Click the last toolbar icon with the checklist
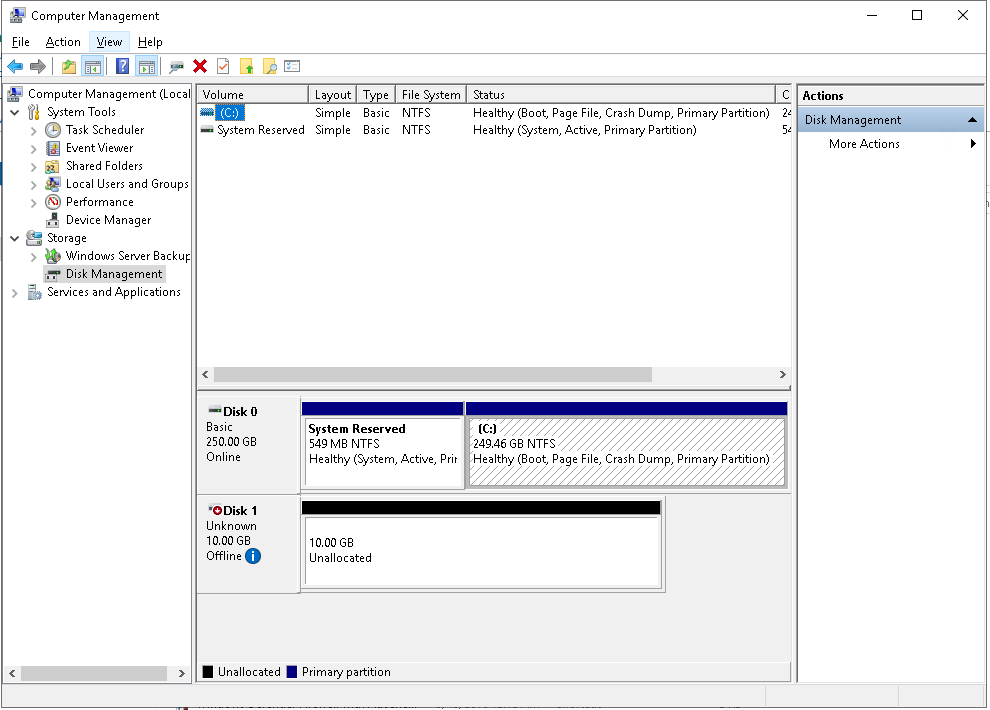This screenshot has width=990, height=710. pos(292,67)
